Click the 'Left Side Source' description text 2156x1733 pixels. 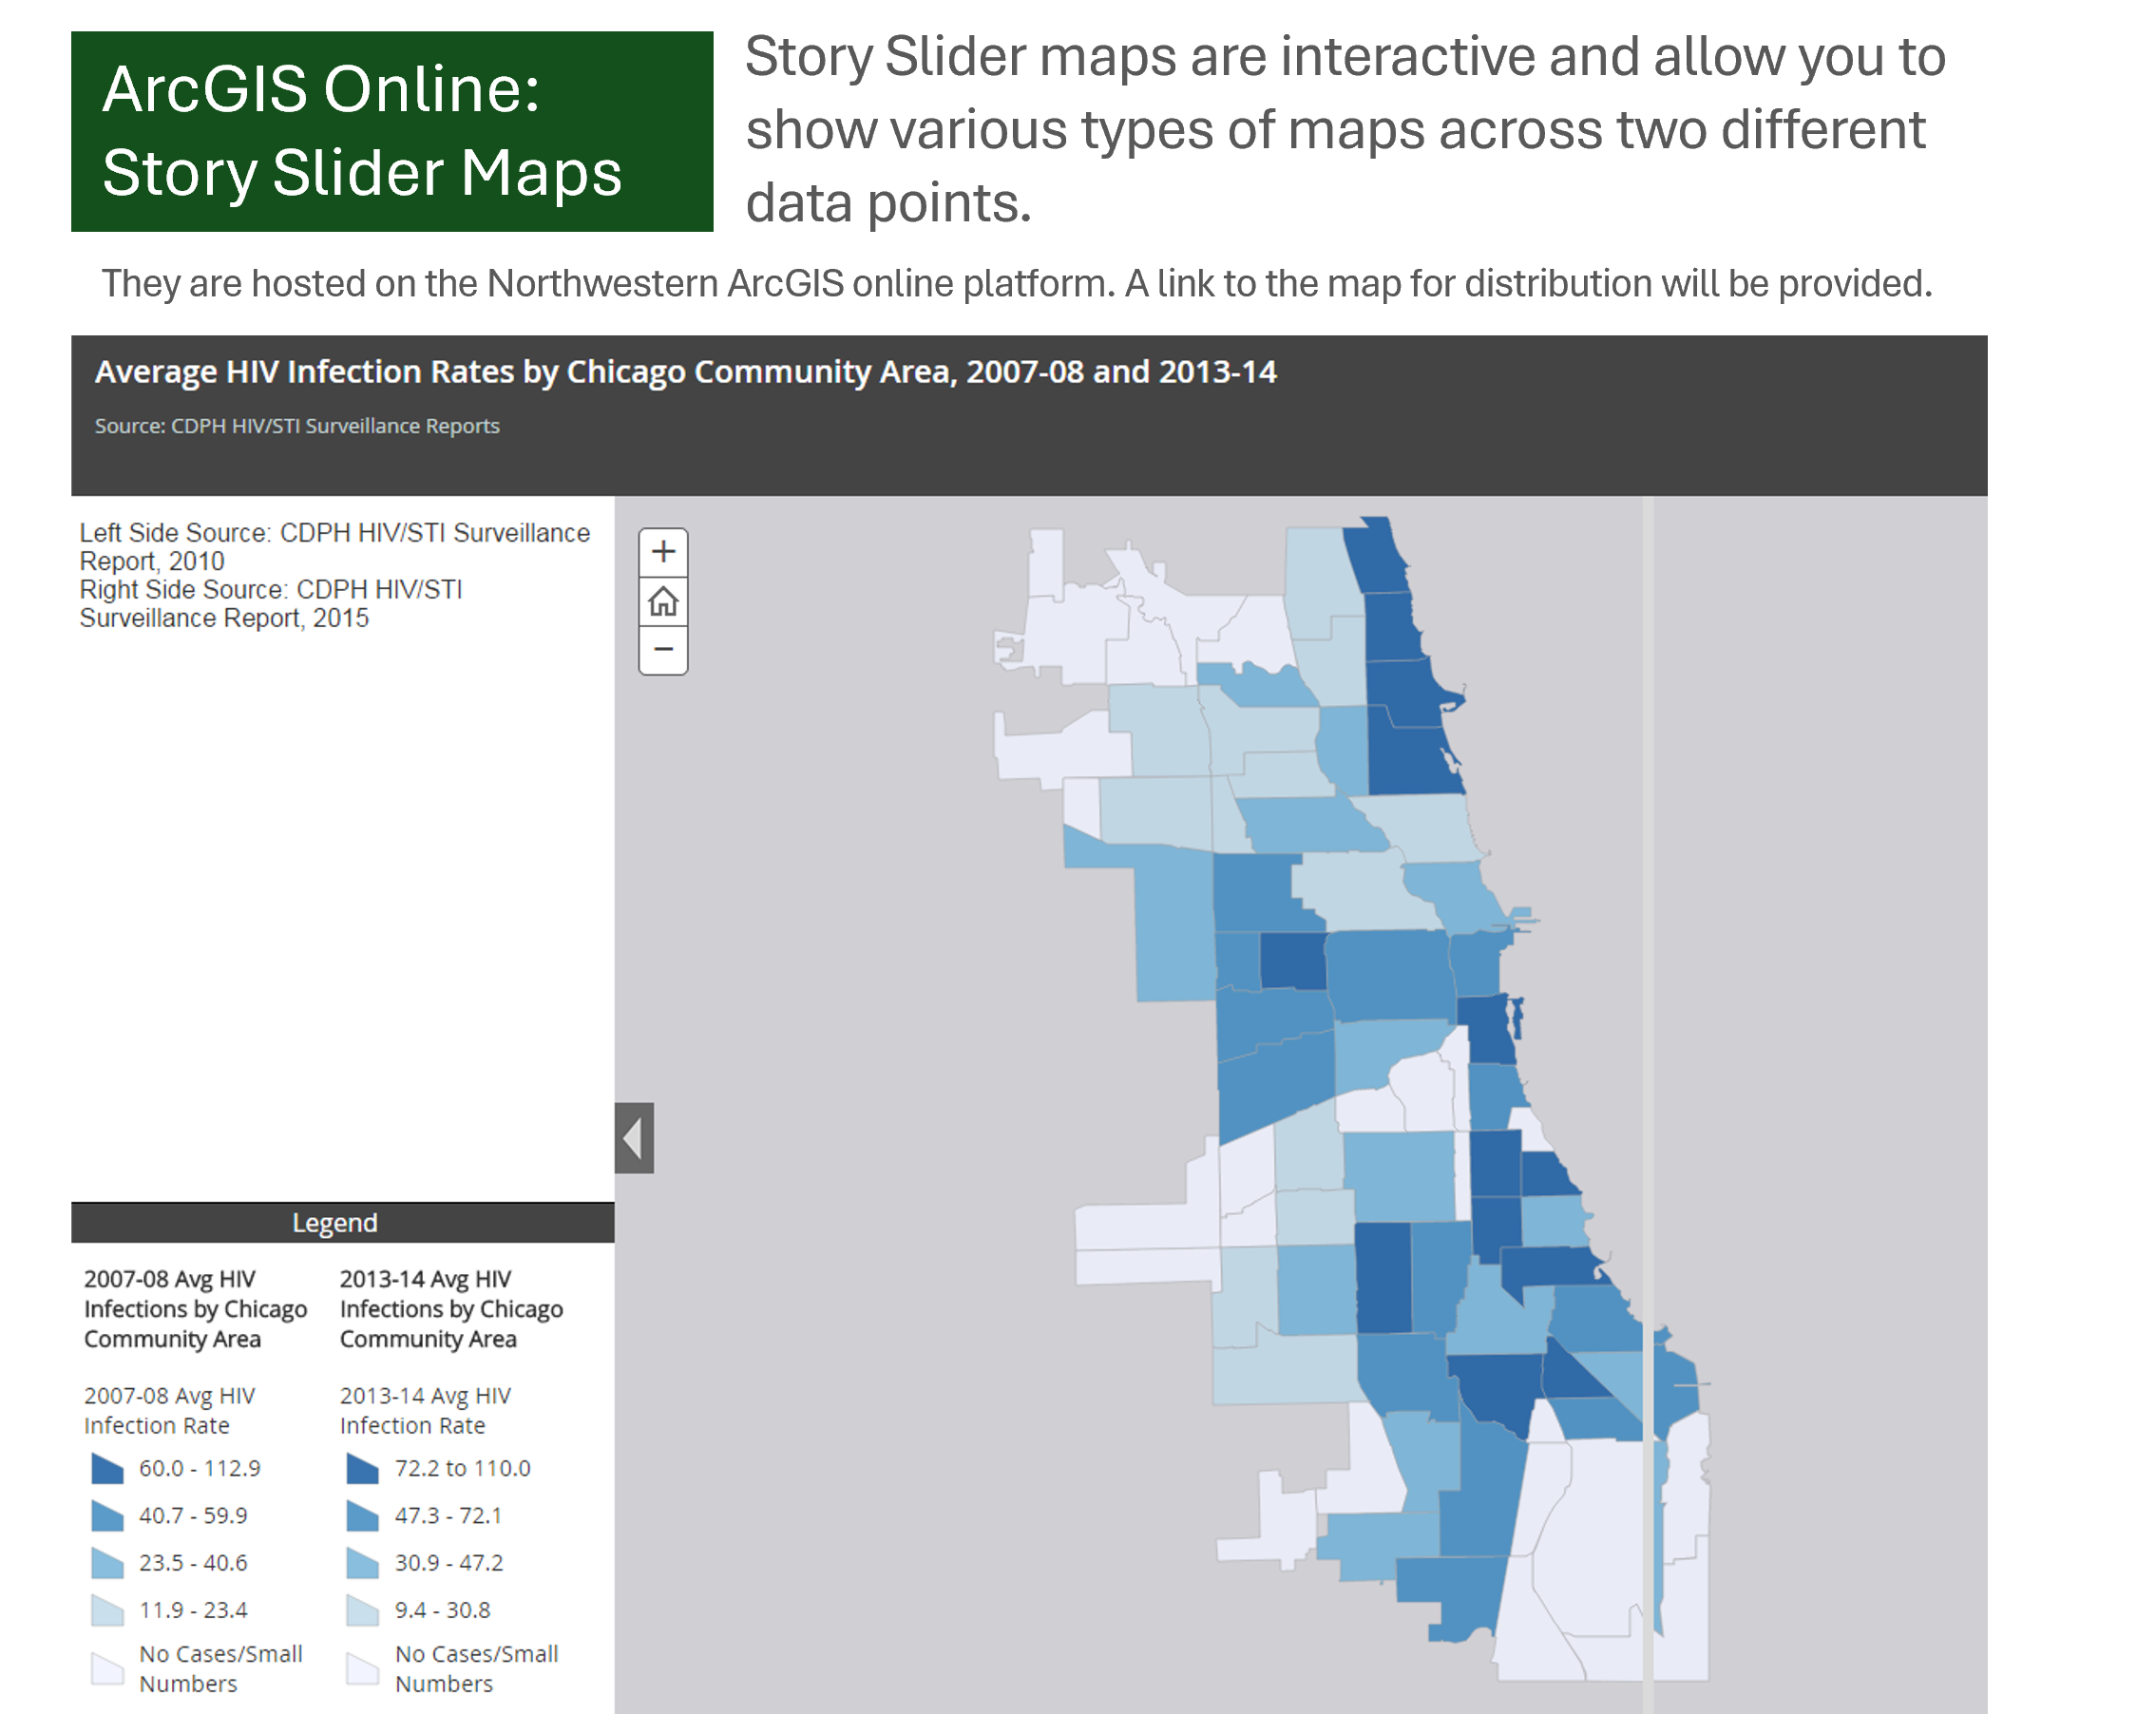[x=335, y=547]
